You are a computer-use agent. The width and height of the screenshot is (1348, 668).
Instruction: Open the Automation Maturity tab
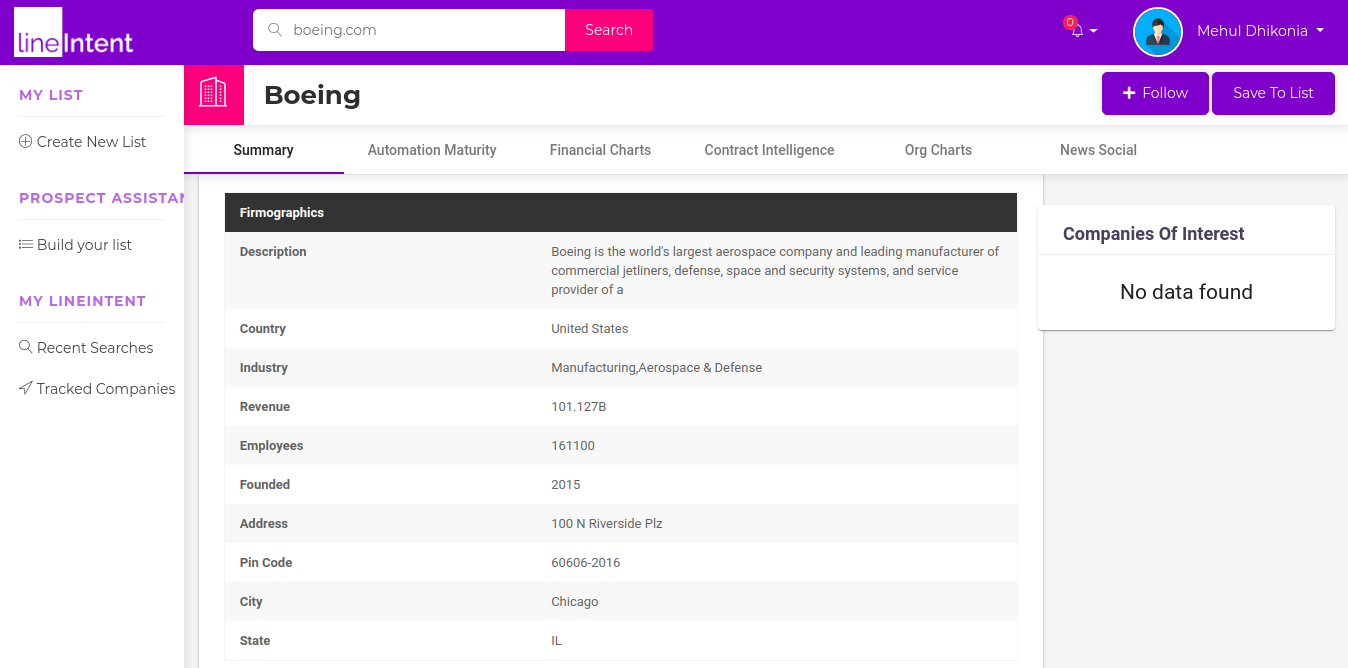pyautogui.click(x=432, y=150)
